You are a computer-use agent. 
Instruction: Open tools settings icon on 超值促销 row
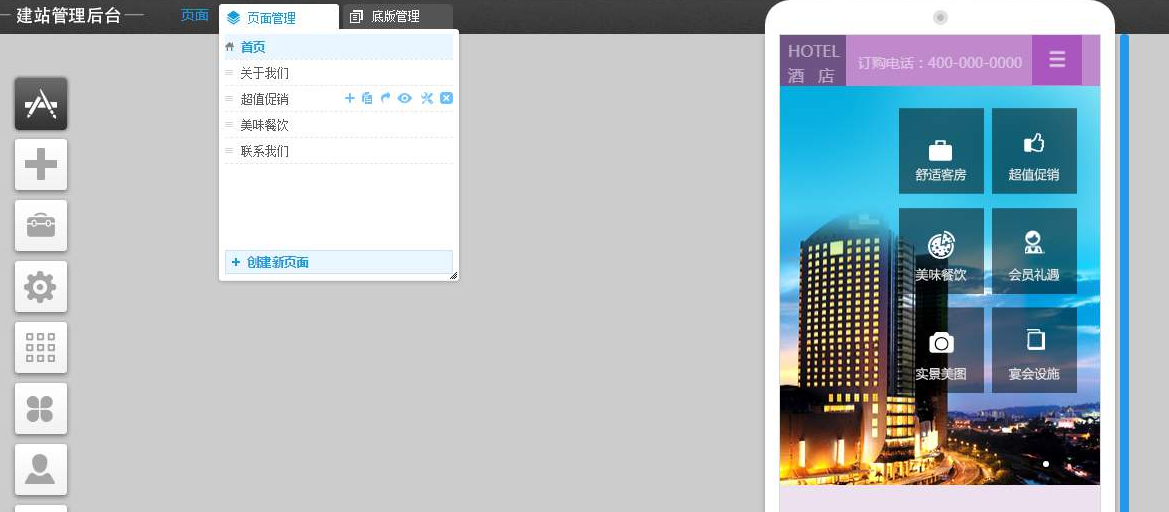tap(427, 98)
